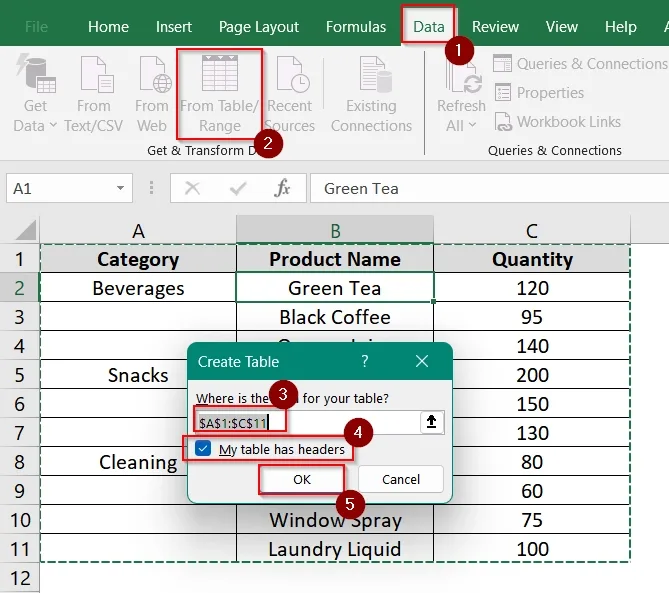This screenshot has width=669, height=593.
Task: Import data From Web
Action: pyautogui.click(x=152, y=94)
